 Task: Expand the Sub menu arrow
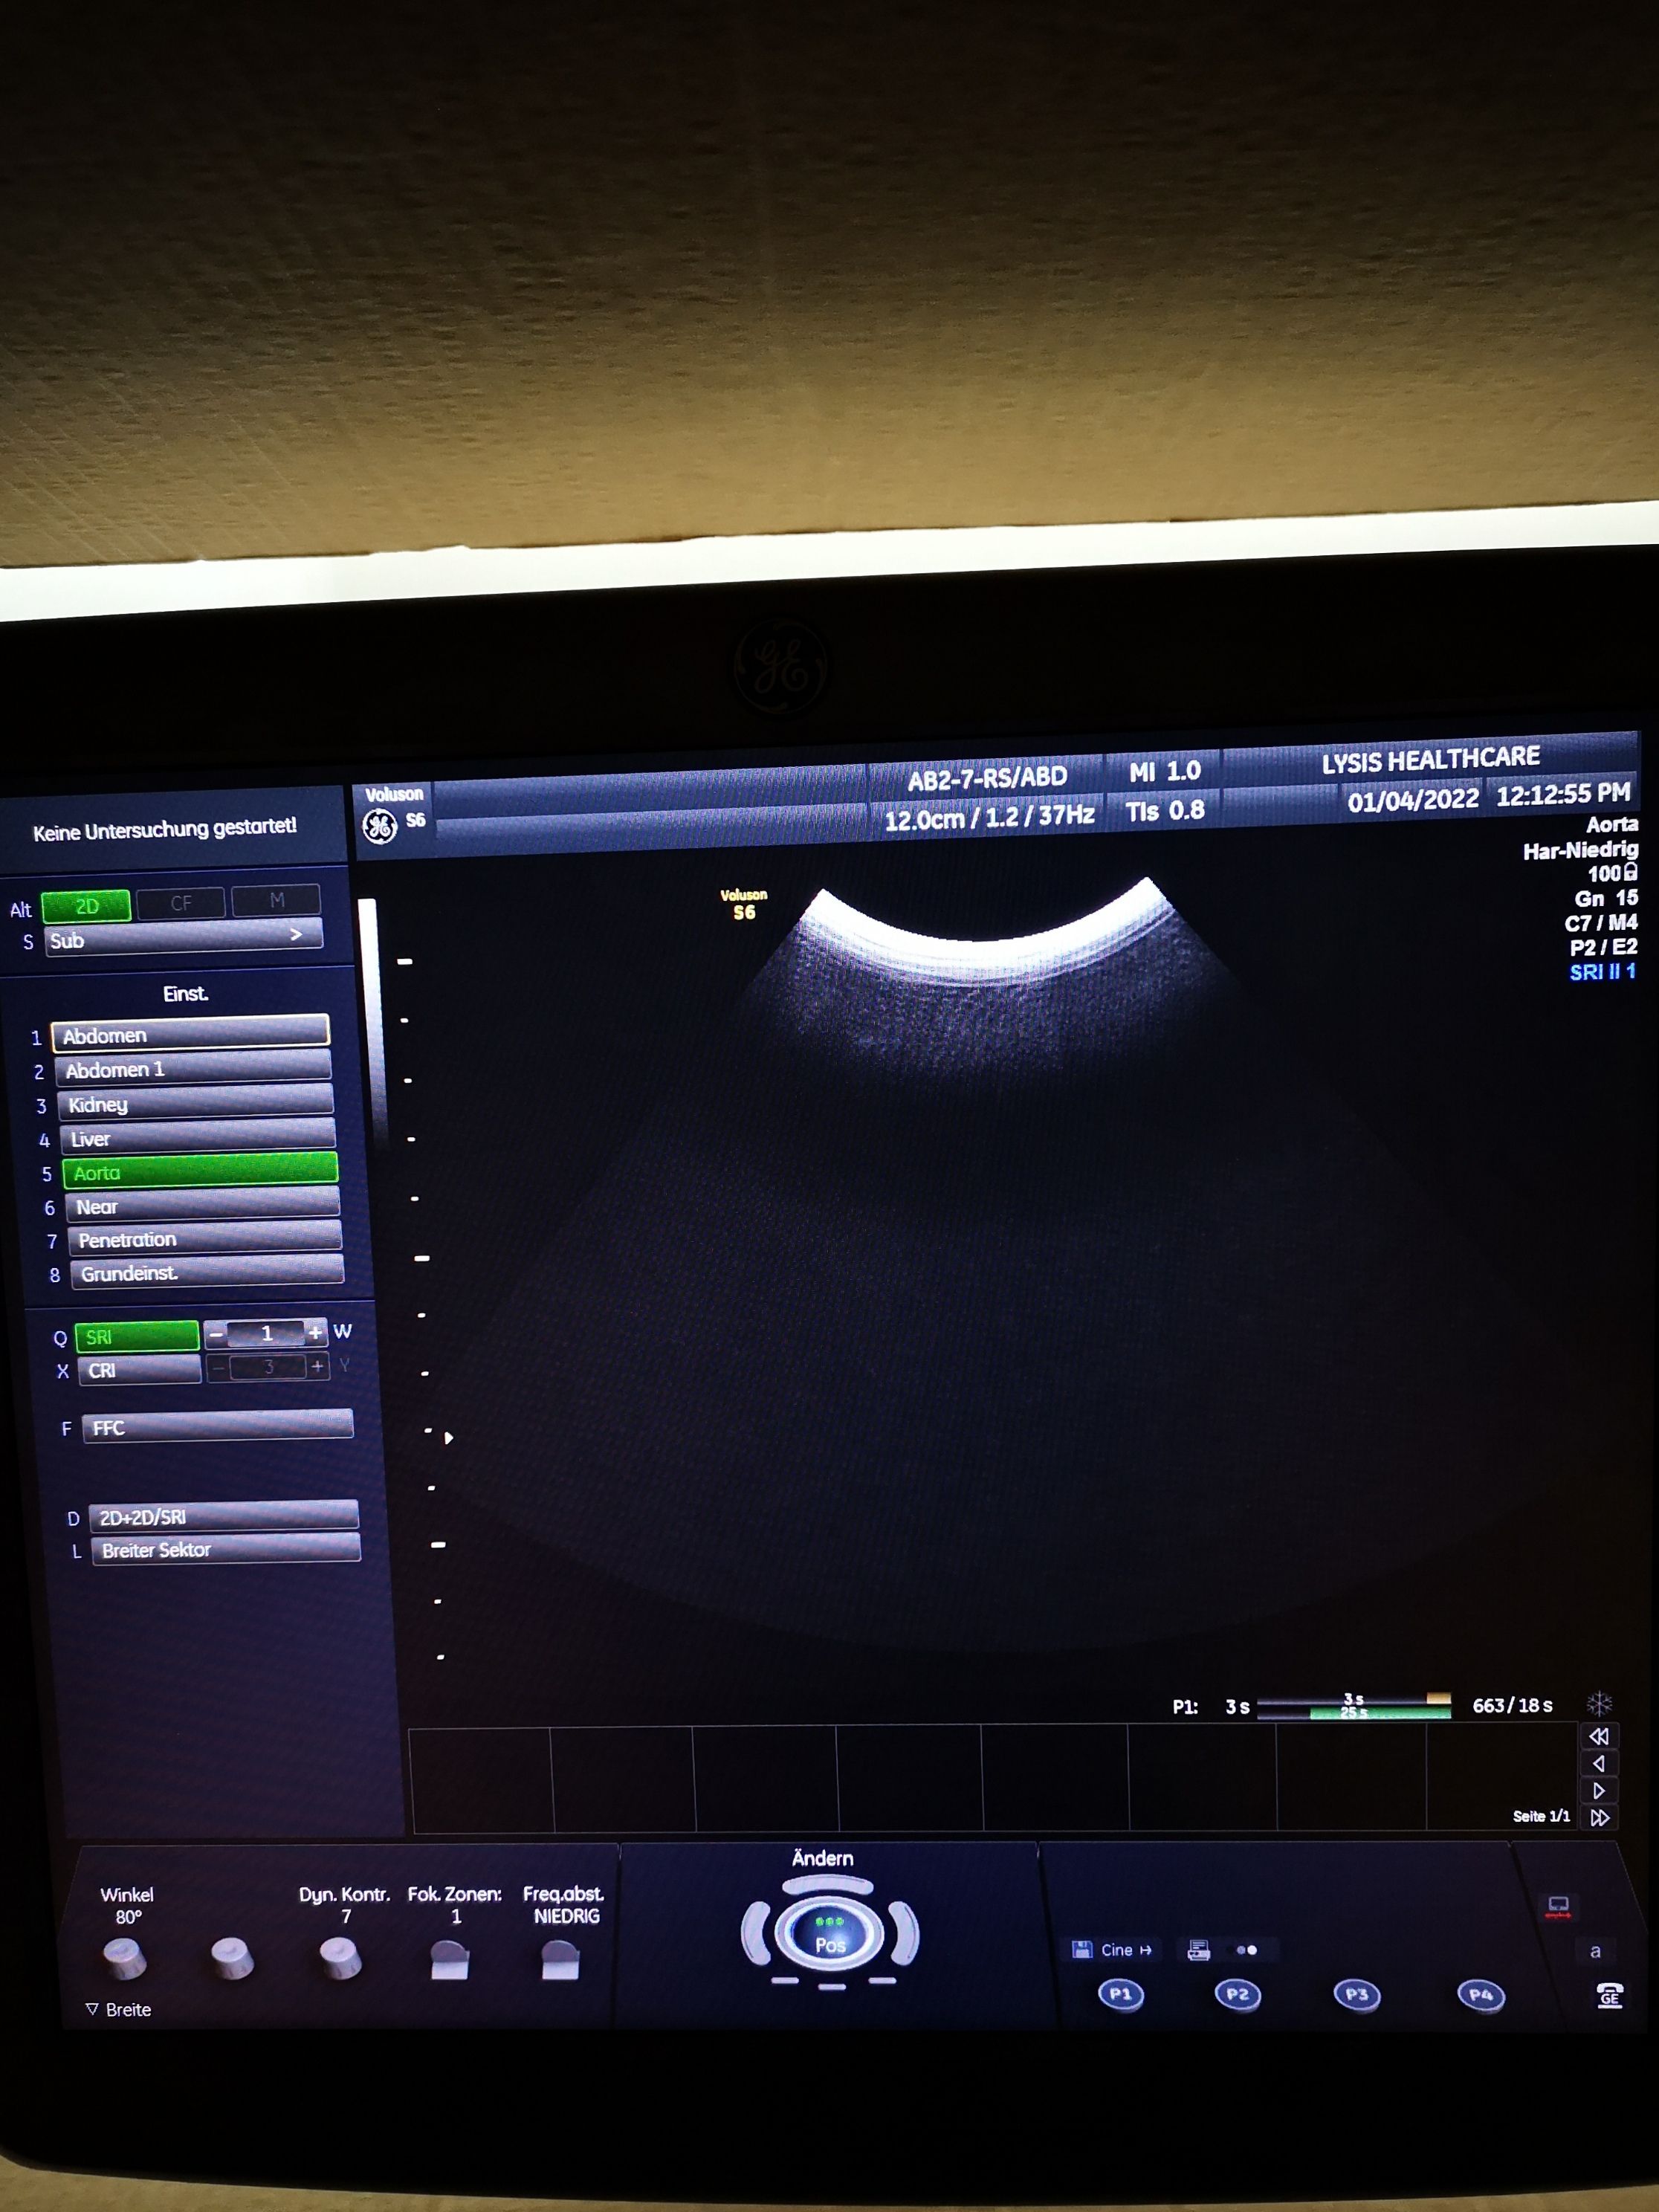[x=295, y=934]
